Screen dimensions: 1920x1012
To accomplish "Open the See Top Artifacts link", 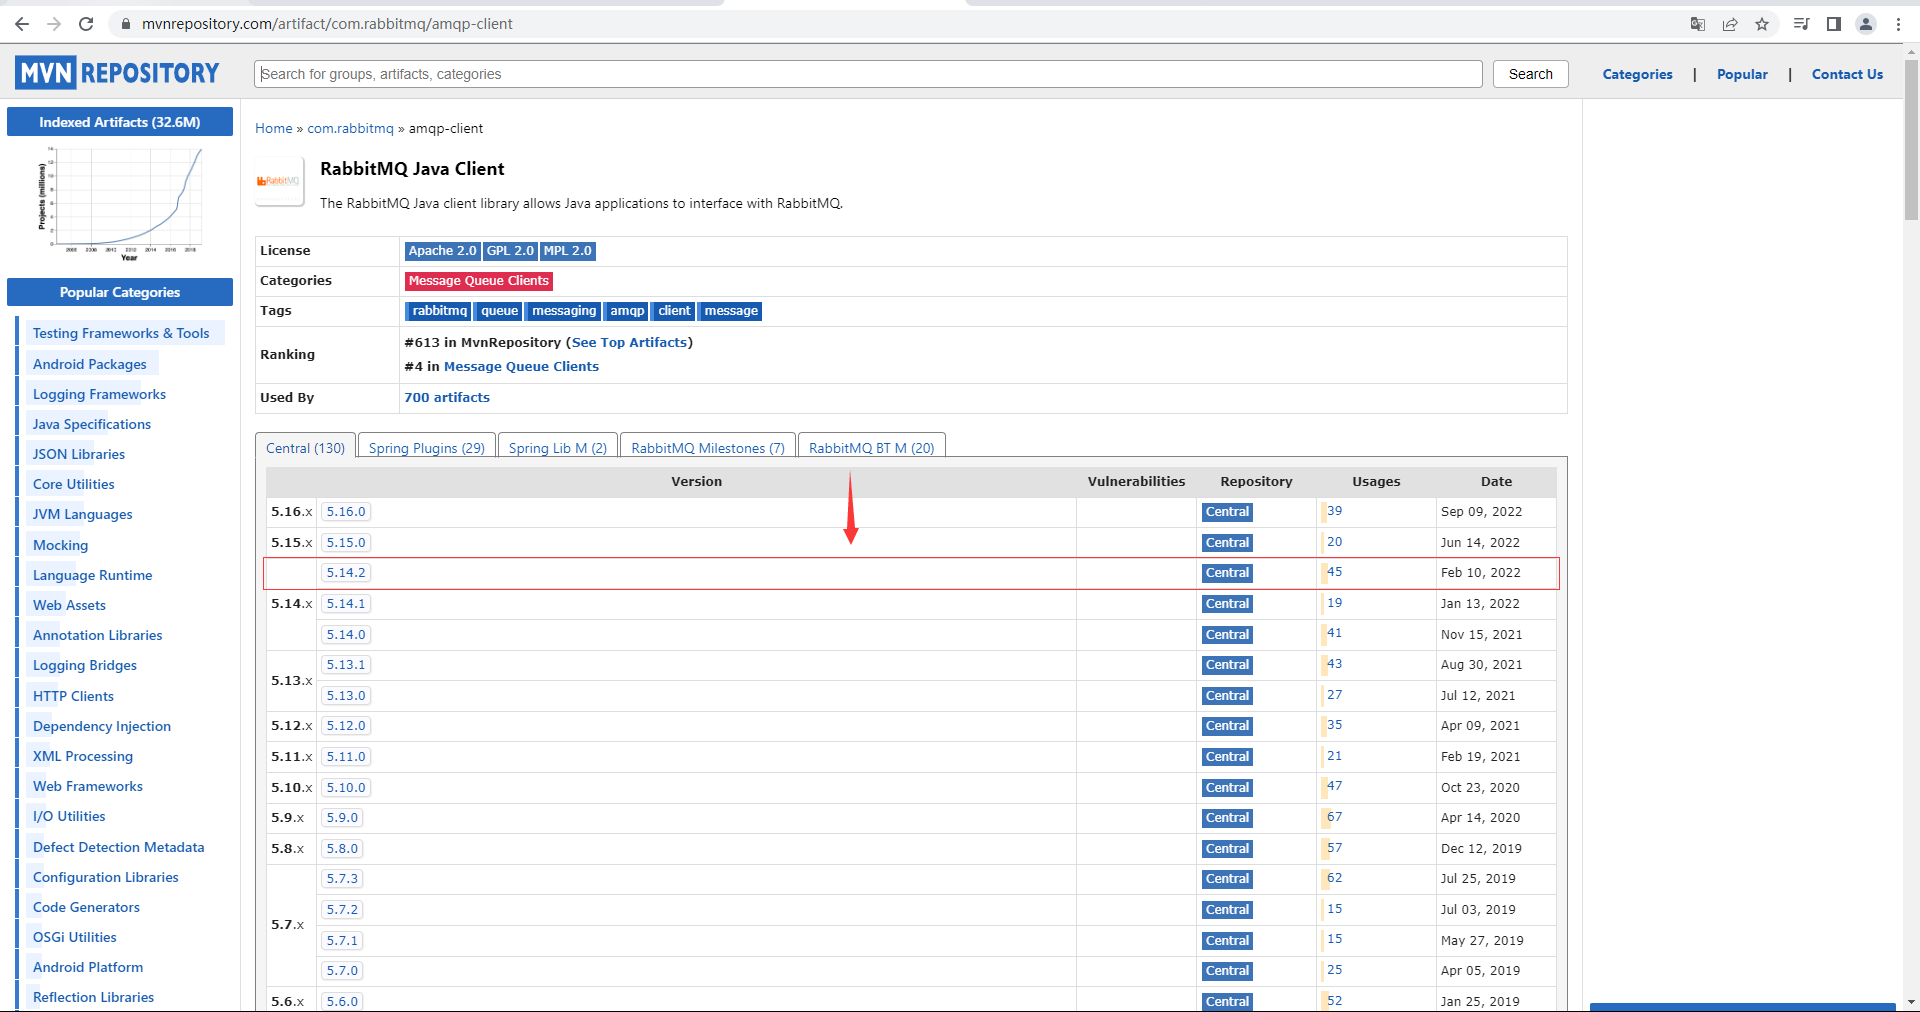I will [x=629, y=342].
